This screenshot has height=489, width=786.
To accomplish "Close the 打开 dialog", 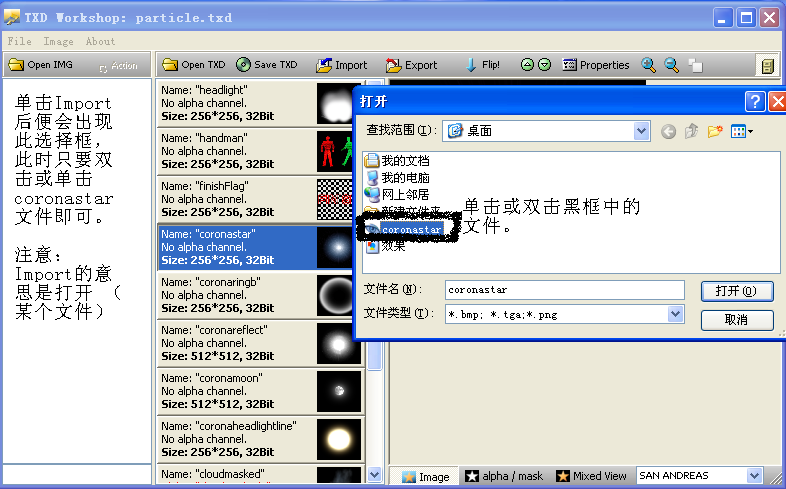I will [x=777, y=102].
